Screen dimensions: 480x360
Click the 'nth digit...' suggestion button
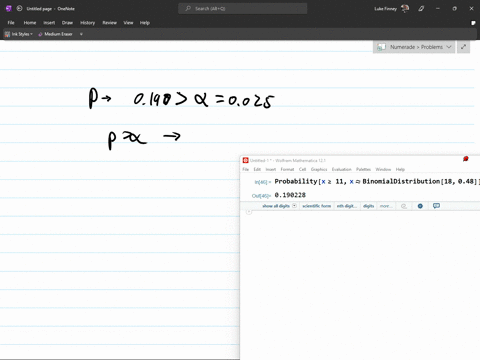347,206
